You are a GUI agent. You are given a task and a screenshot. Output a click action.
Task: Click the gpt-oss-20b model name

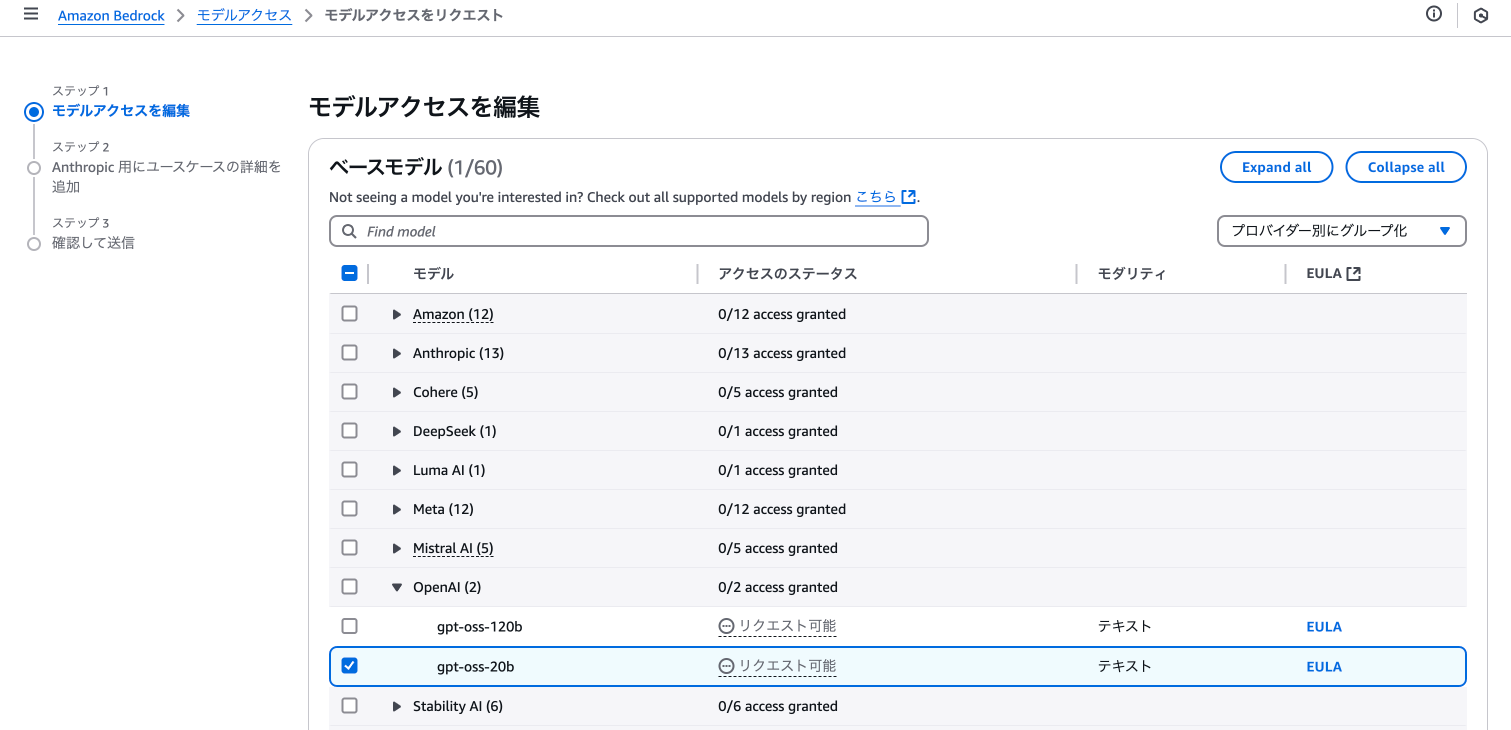(x=476, y=666)
